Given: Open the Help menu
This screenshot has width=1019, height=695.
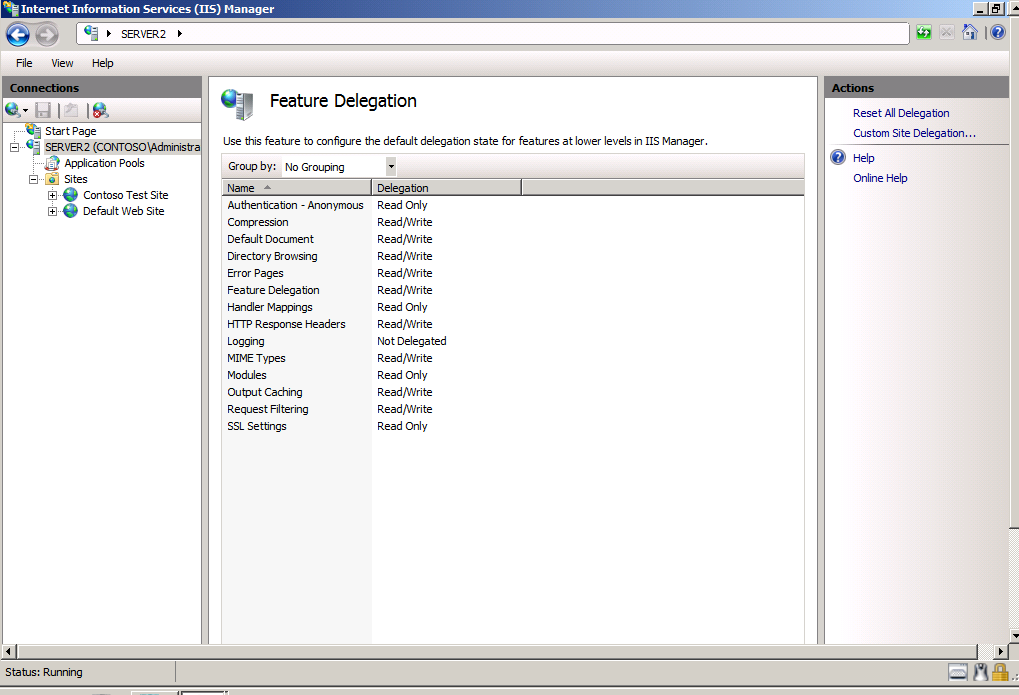Looking at the screenshot, I should [x=103, y=63].
